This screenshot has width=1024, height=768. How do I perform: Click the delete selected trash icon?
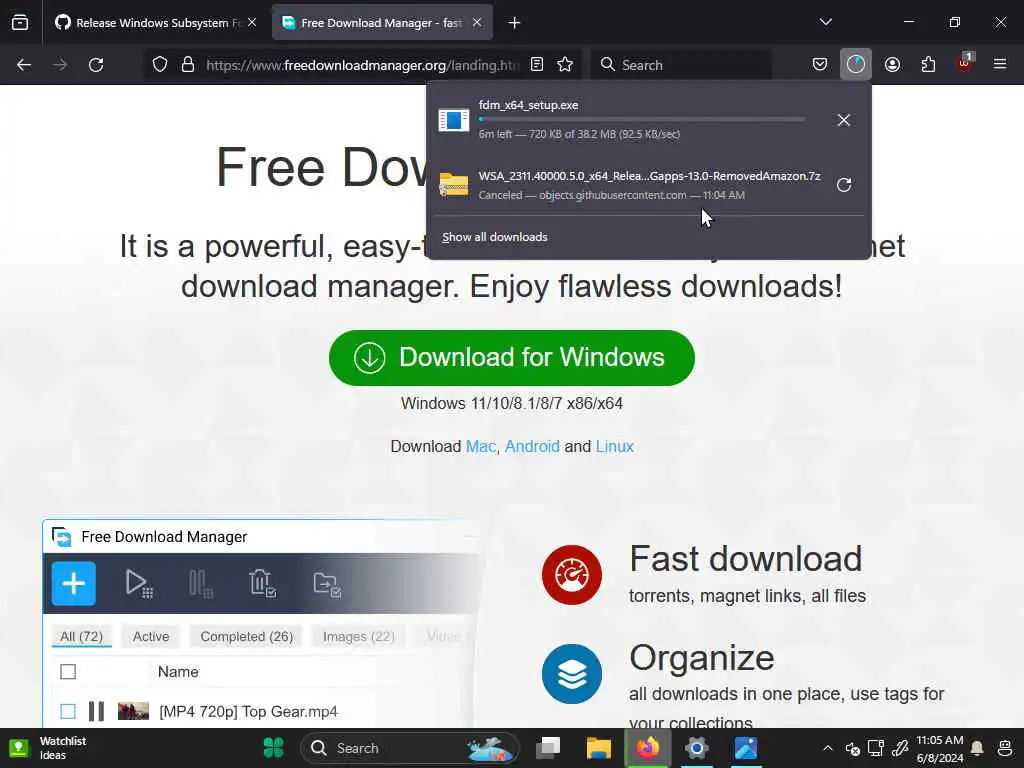(x=262, y=583)
